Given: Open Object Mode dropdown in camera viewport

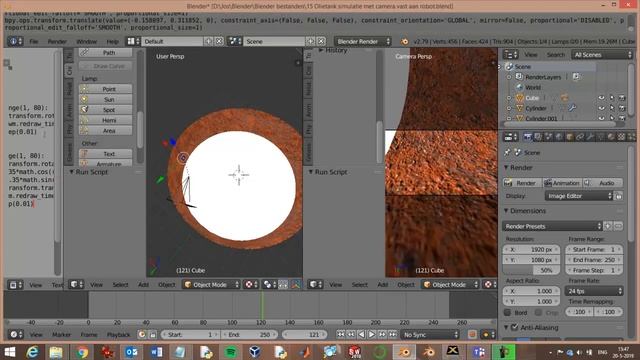Looking at the screenshot, I should [450, 284].
